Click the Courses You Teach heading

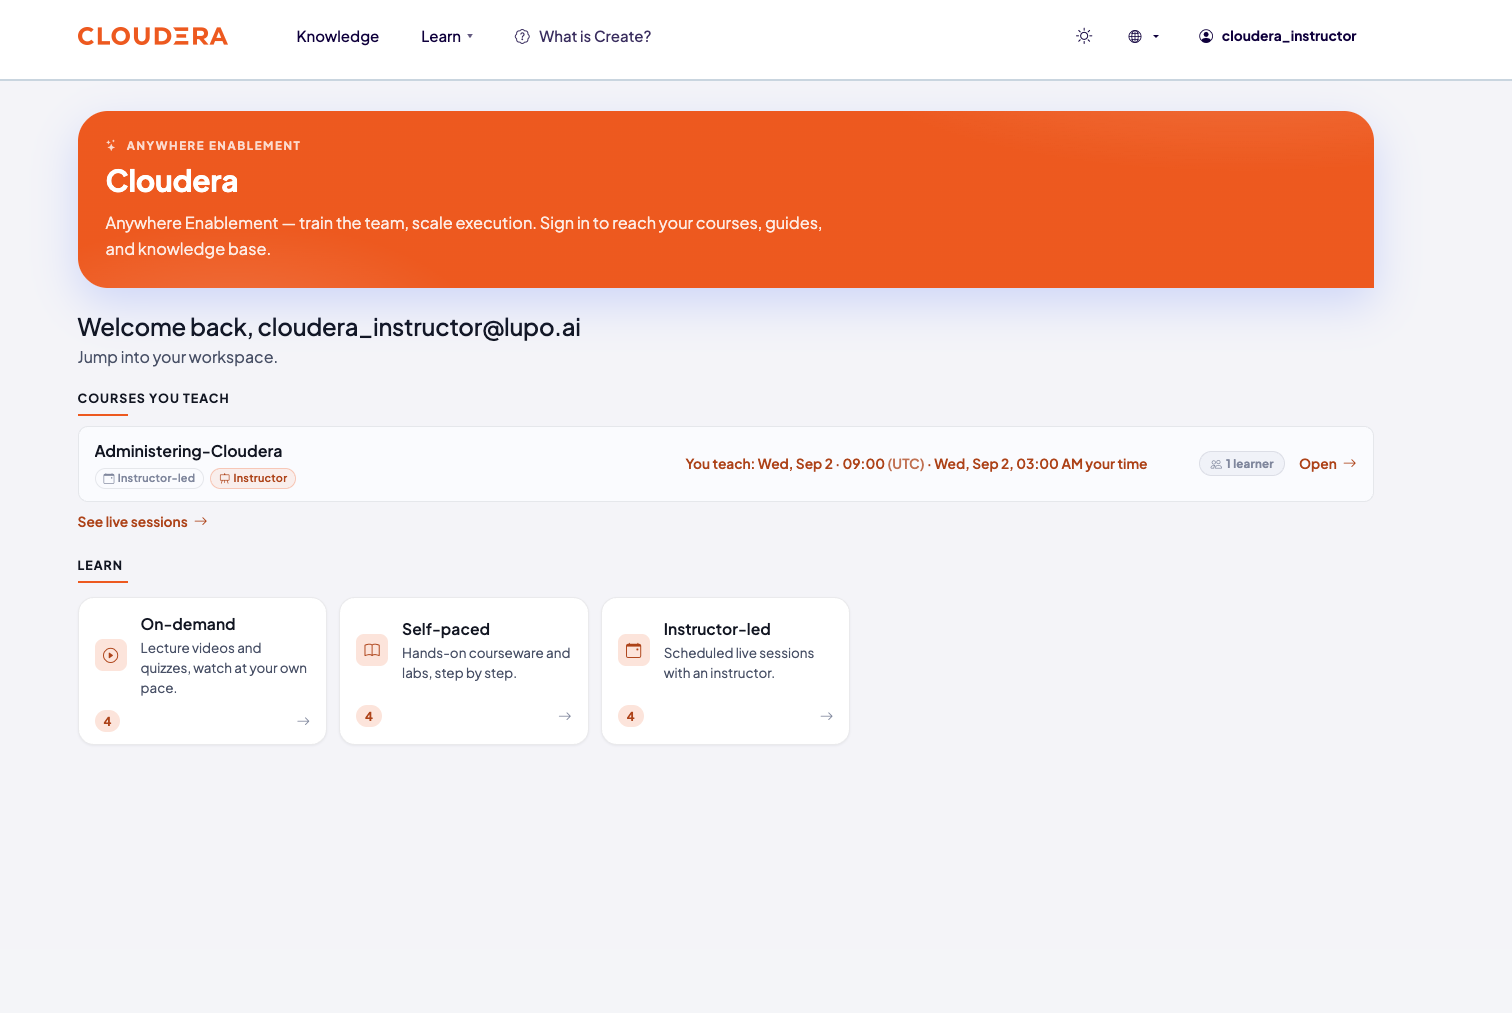(153, 398)
